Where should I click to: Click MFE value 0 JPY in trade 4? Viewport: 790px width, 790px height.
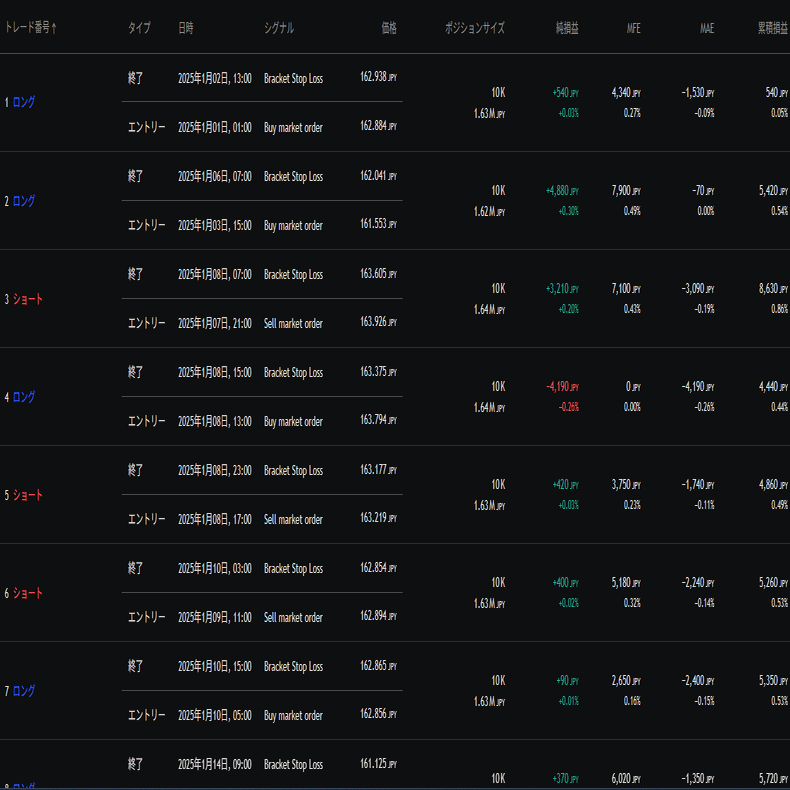click(x=633, y=386)
